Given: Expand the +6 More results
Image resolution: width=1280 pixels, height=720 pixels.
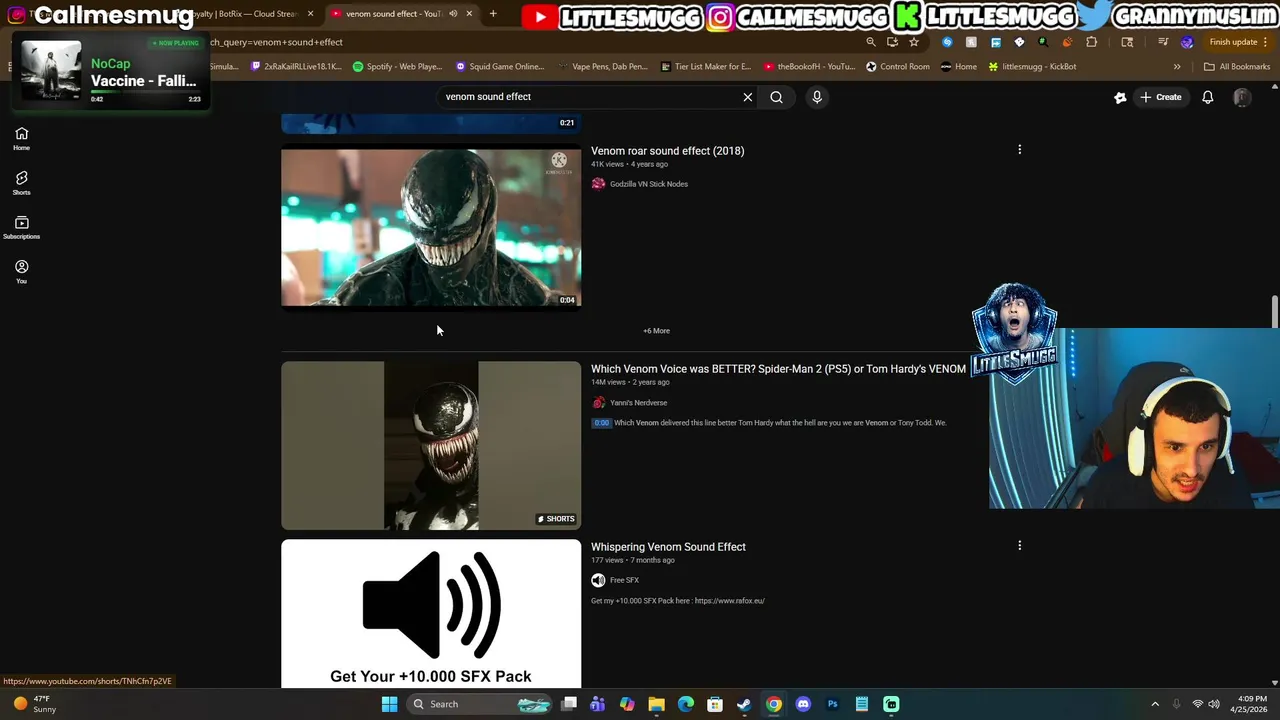Looking at the screenshot, I should click(656, 331).
